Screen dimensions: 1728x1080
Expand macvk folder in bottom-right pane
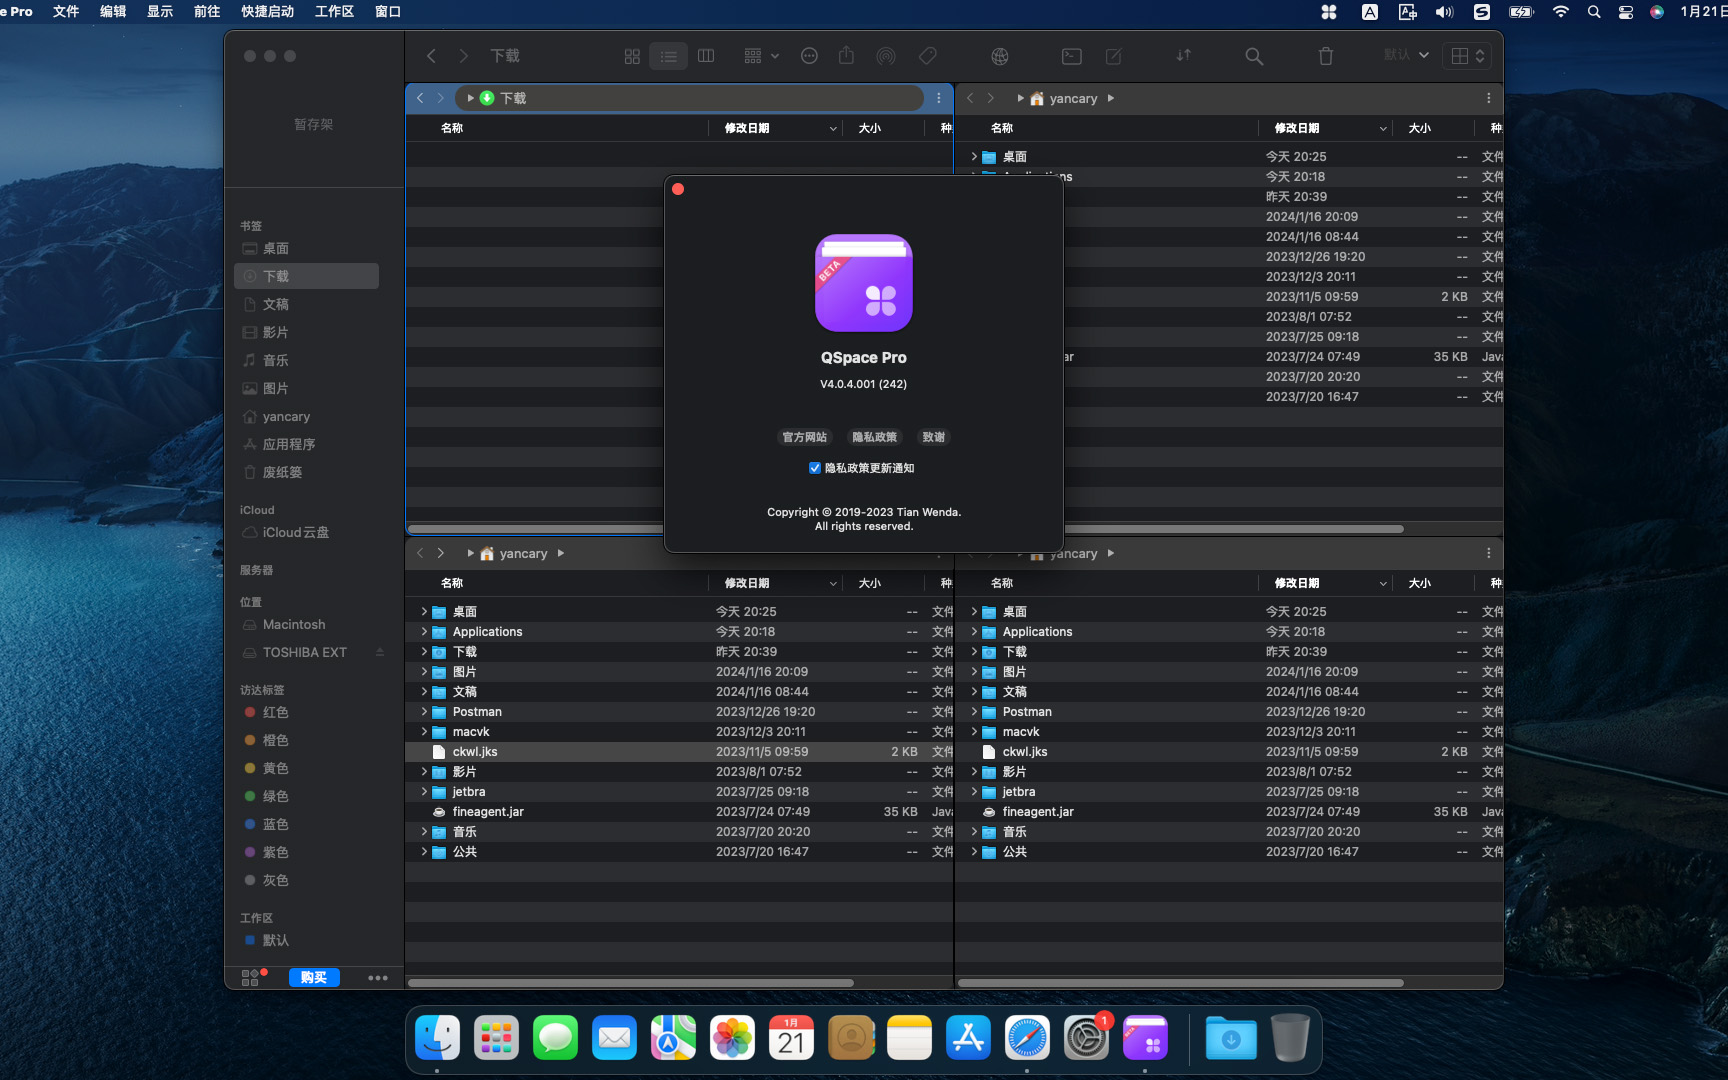point(974,731)
